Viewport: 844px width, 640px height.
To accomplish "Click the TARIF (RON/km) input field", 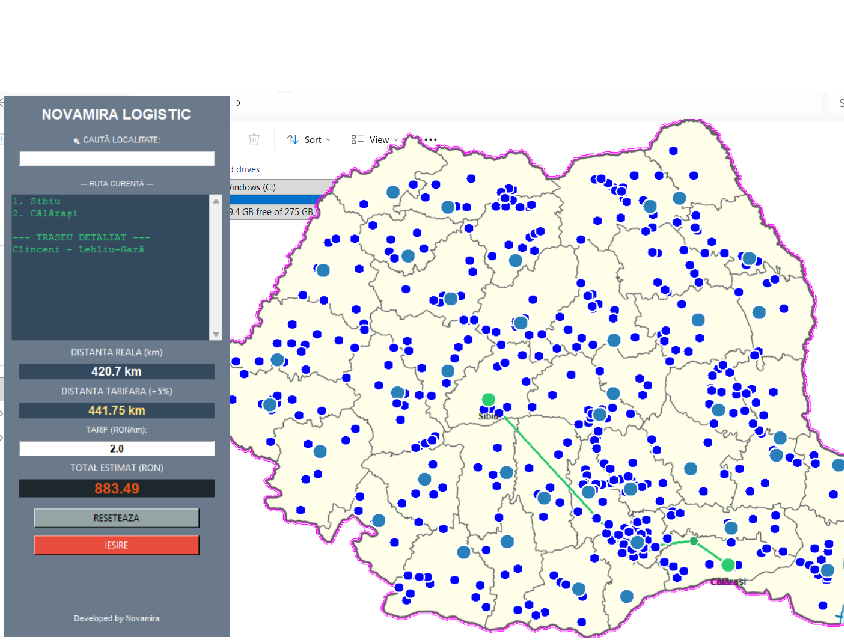I will click(117, 448).
